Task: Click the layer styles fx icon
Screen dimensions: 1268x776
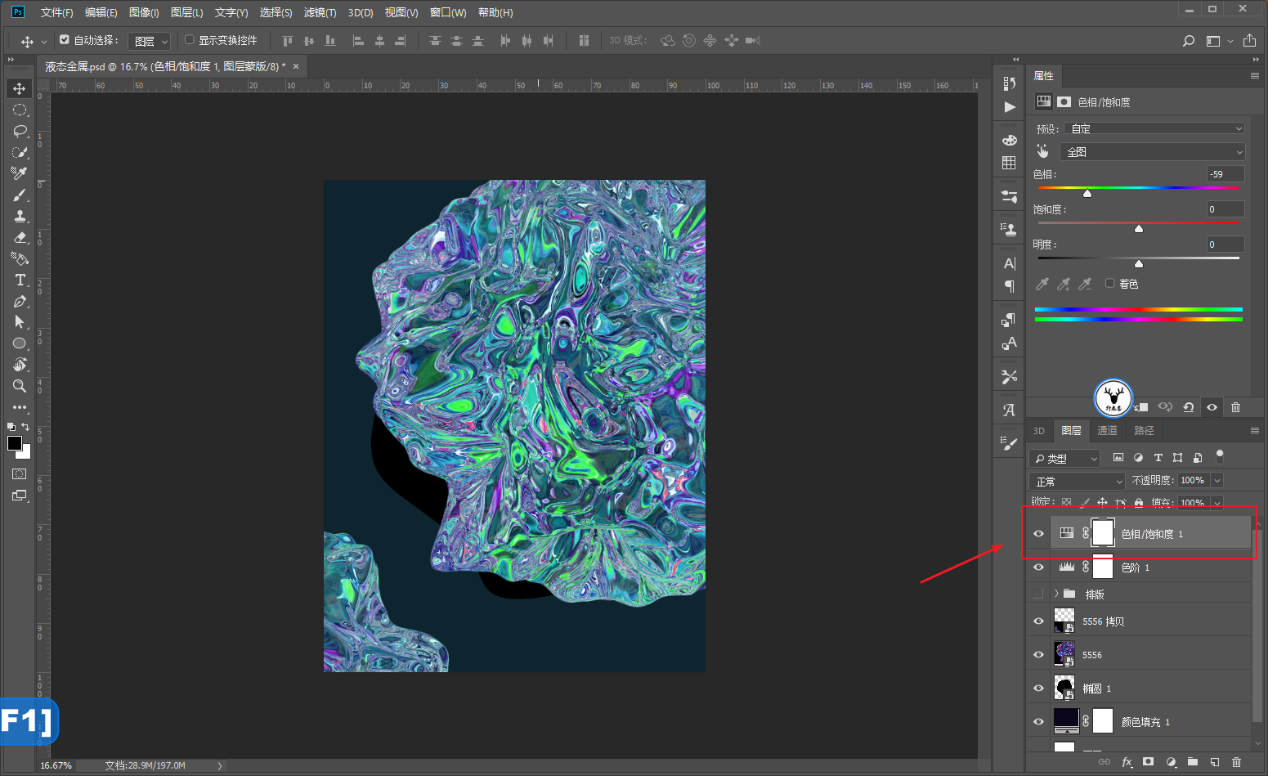Action: [x=1127, y=762]
